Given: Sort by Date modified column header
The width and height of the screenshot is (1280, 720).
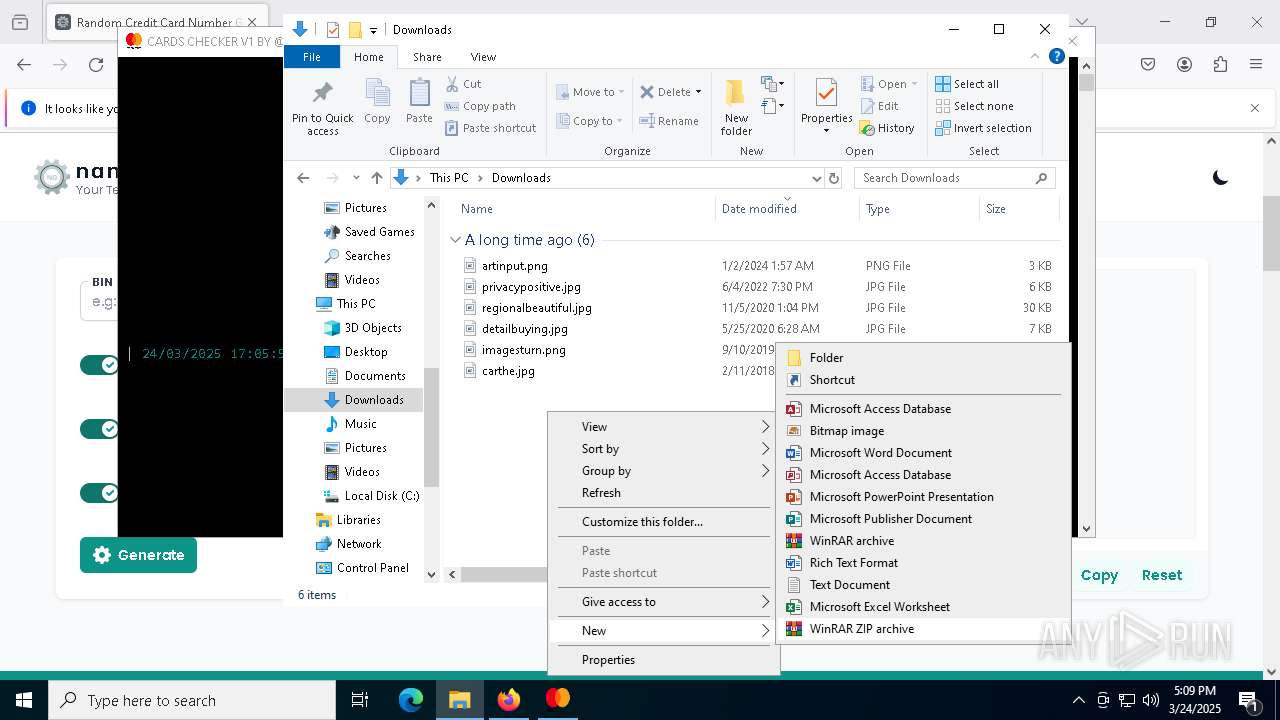Looking at the screenshot, I should (x=787, y=209).
